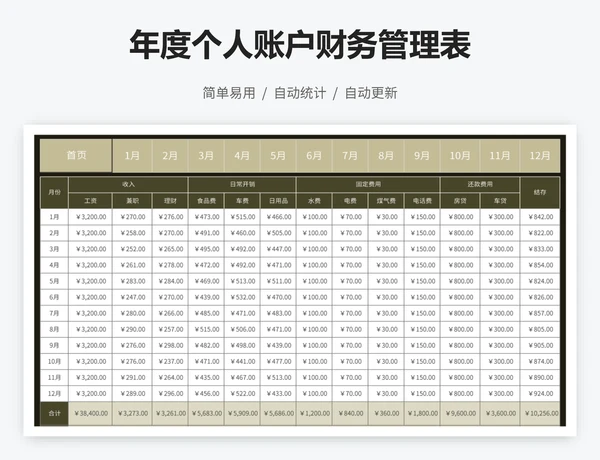Select the 水费 column header
Screen dimensions: 600x460
click(314, 201)
